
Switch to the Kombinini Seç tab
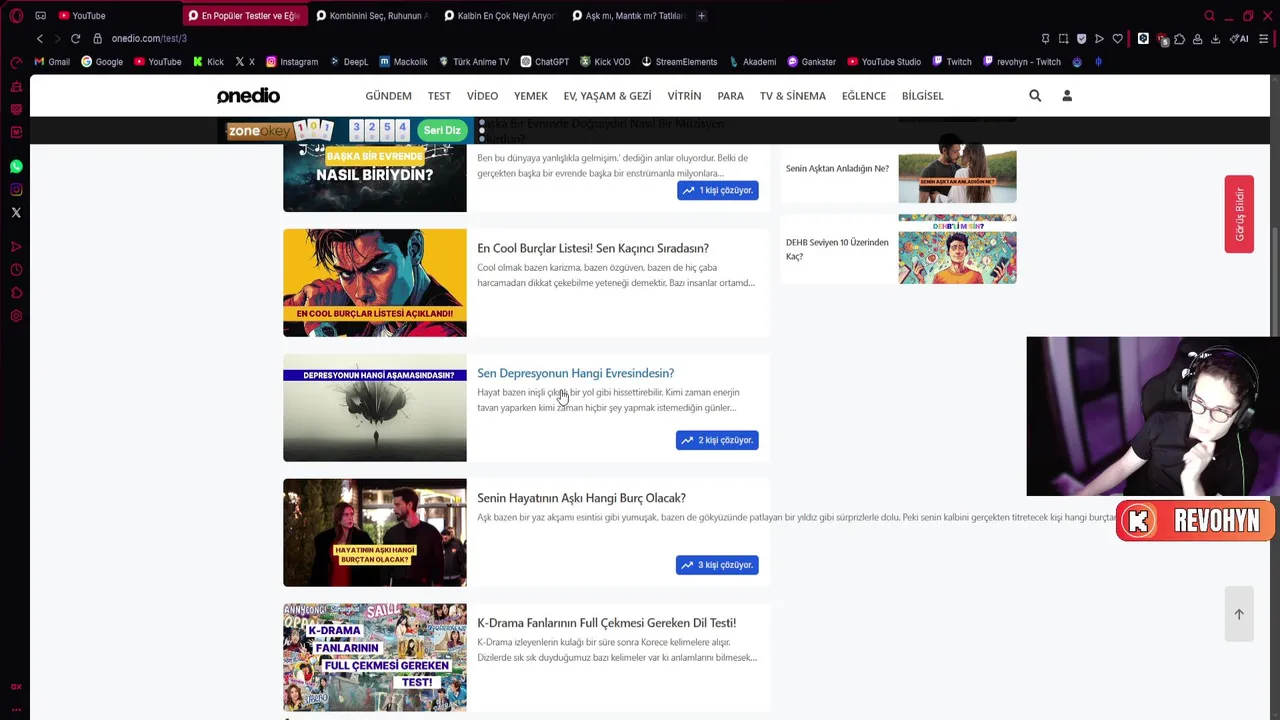pos(371,16)
